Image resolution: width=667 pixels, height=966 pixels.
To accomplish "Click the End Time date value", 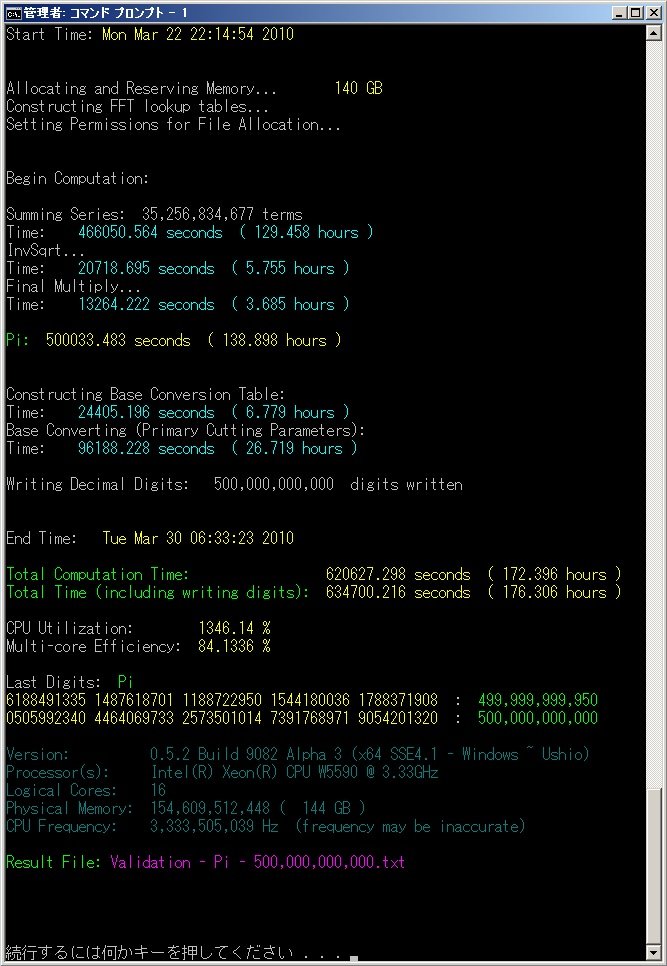I will tap(198, 538).
